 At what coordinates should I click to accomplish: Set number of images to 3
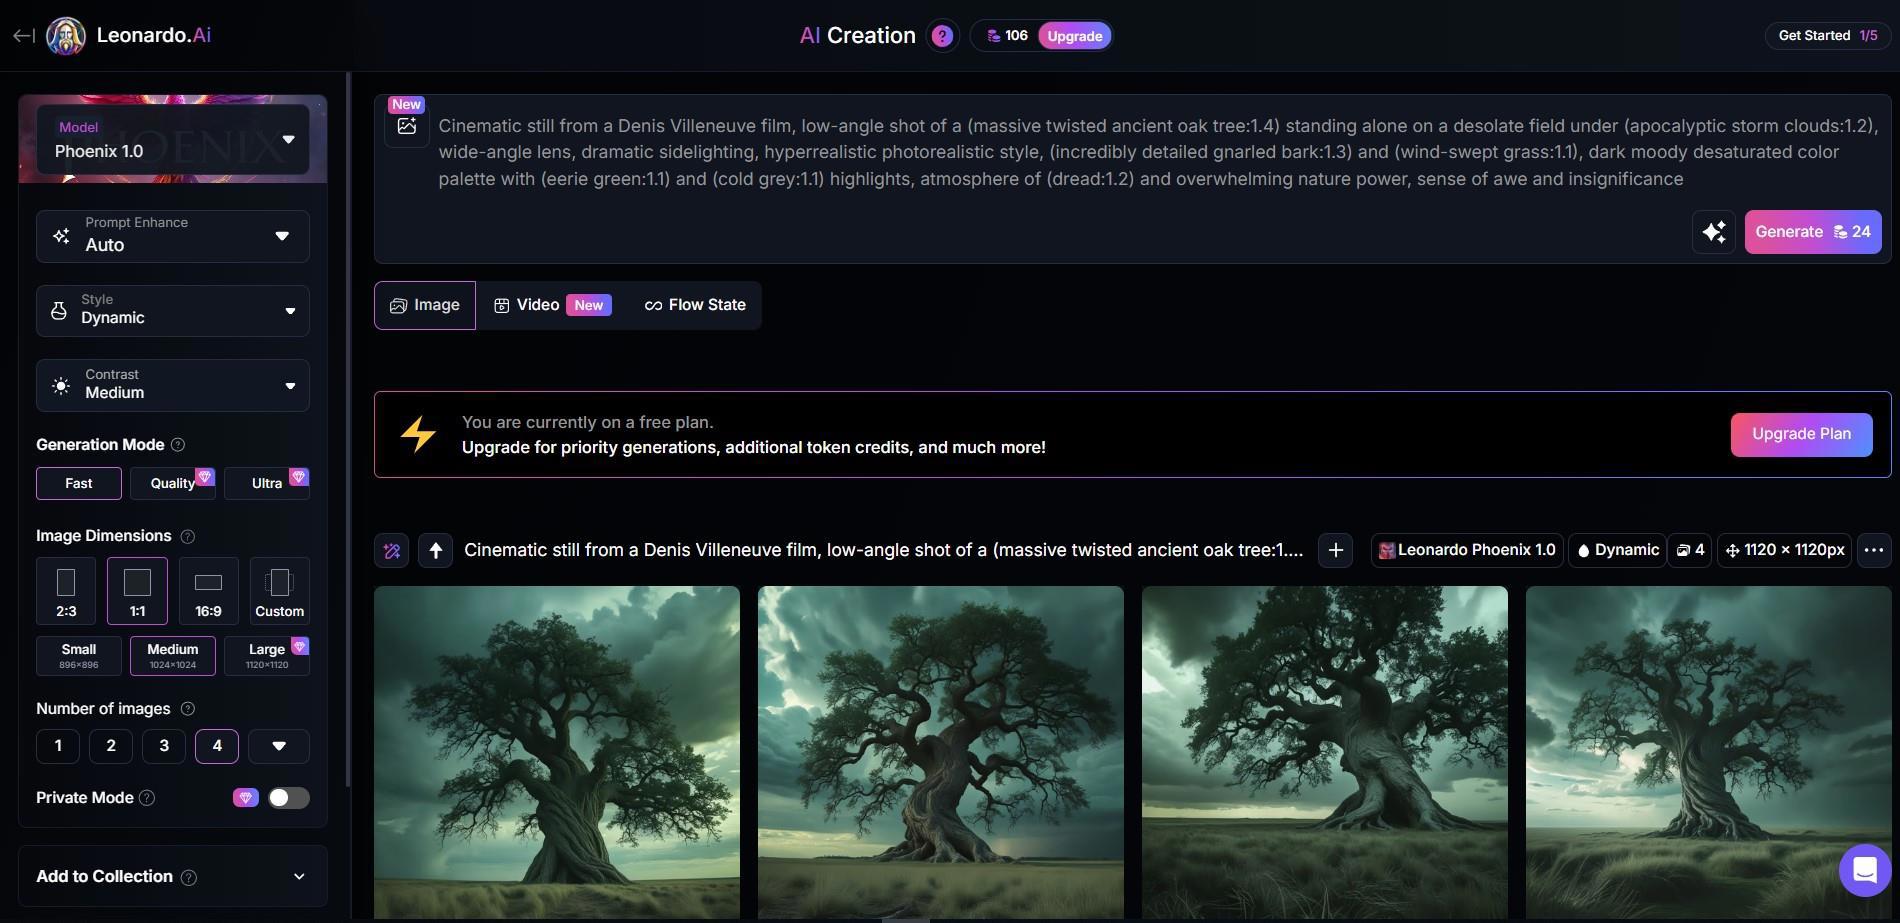[x=164, y=746]
